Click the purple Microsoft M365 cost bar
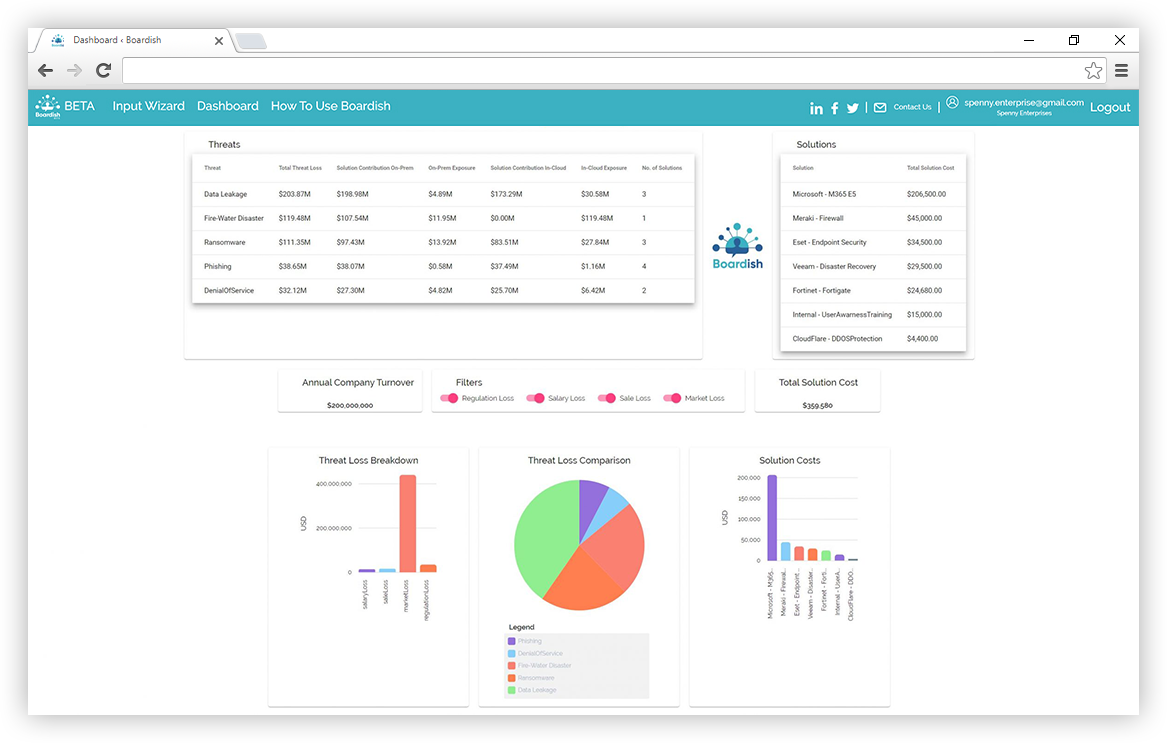Viewport: 1167px width, 743px height. click(x=772, y=517)
